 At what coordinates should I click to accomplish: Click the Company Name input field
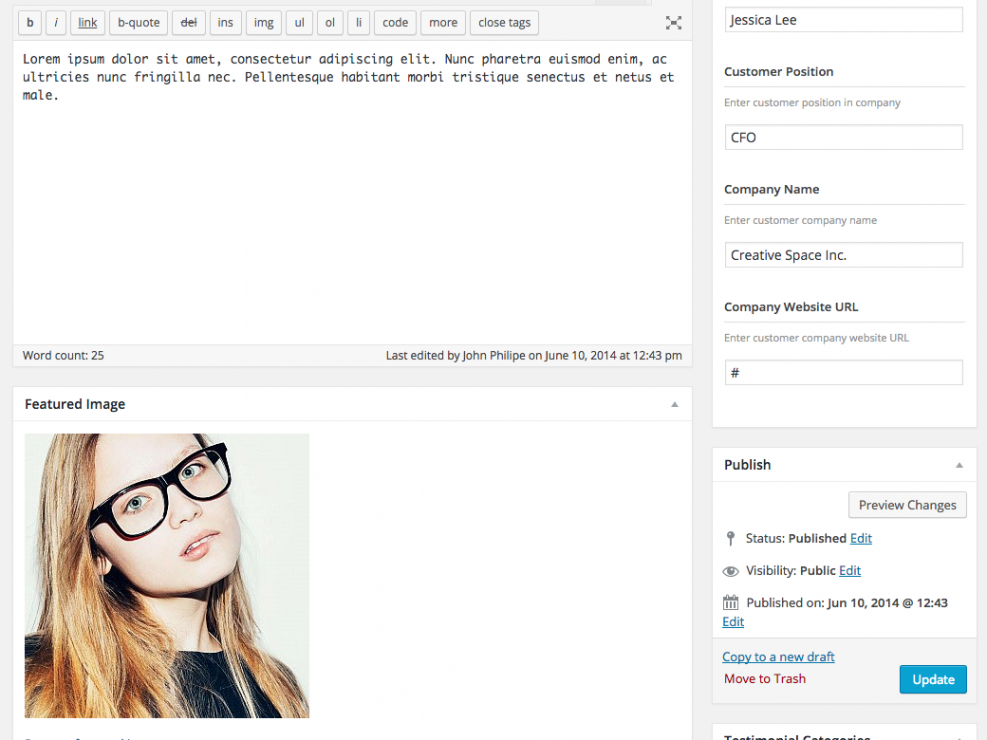pyautogui.click(x=843, y=255)
